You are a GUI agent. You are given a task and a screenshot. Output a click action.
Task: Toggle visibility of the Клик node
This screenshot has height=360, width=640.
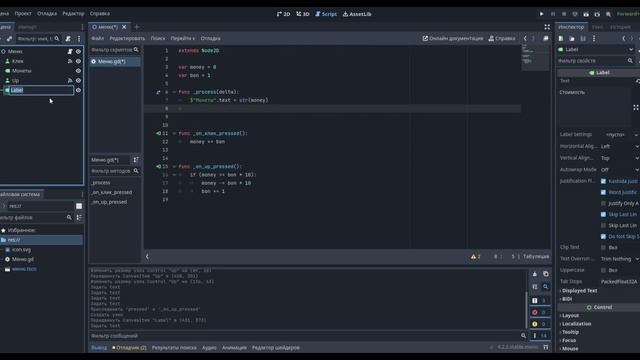(78, 61)
